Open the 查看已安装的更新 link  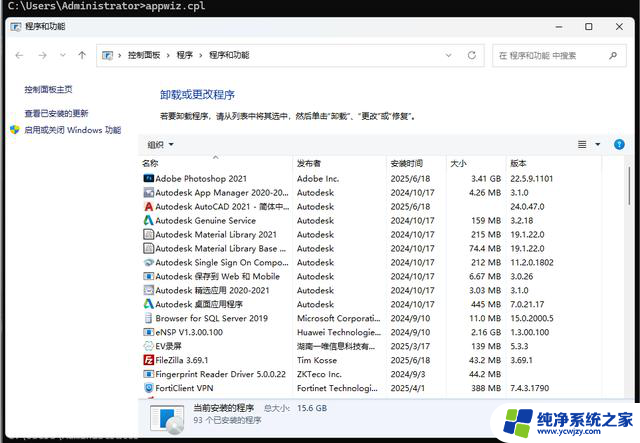(x=56, y=113)
